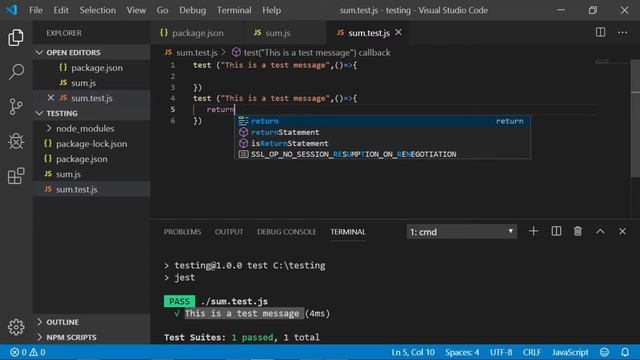Image resolution: width=640 pixels, height=360 pixels.
Task: Open the Debug view bug icon
Action: [16, 141]
